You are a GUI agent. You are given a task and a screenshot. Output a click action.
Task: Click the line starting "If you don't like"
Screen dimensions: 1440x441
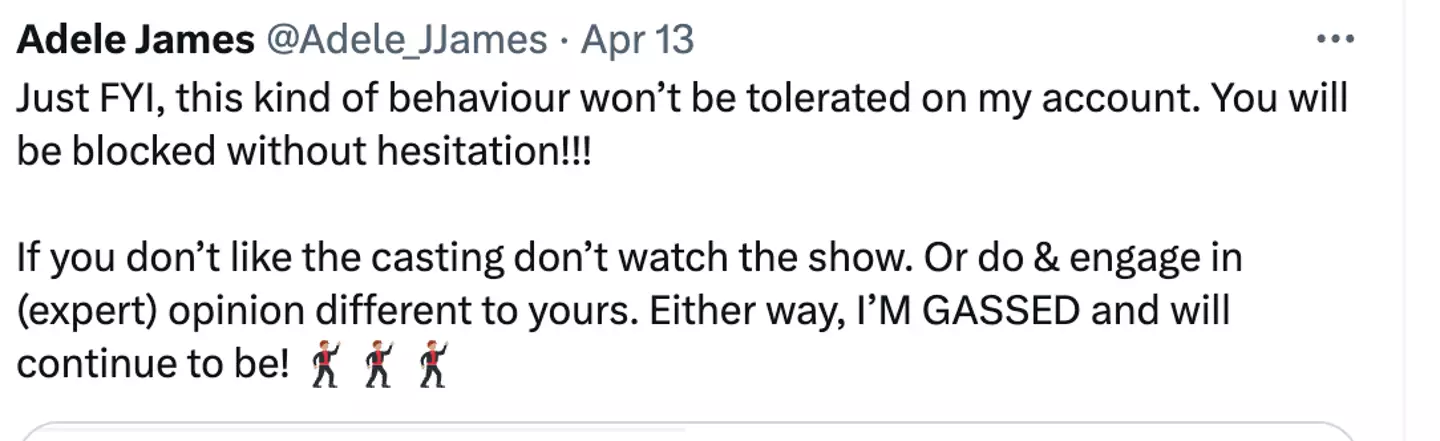click(x=628, y=258)
